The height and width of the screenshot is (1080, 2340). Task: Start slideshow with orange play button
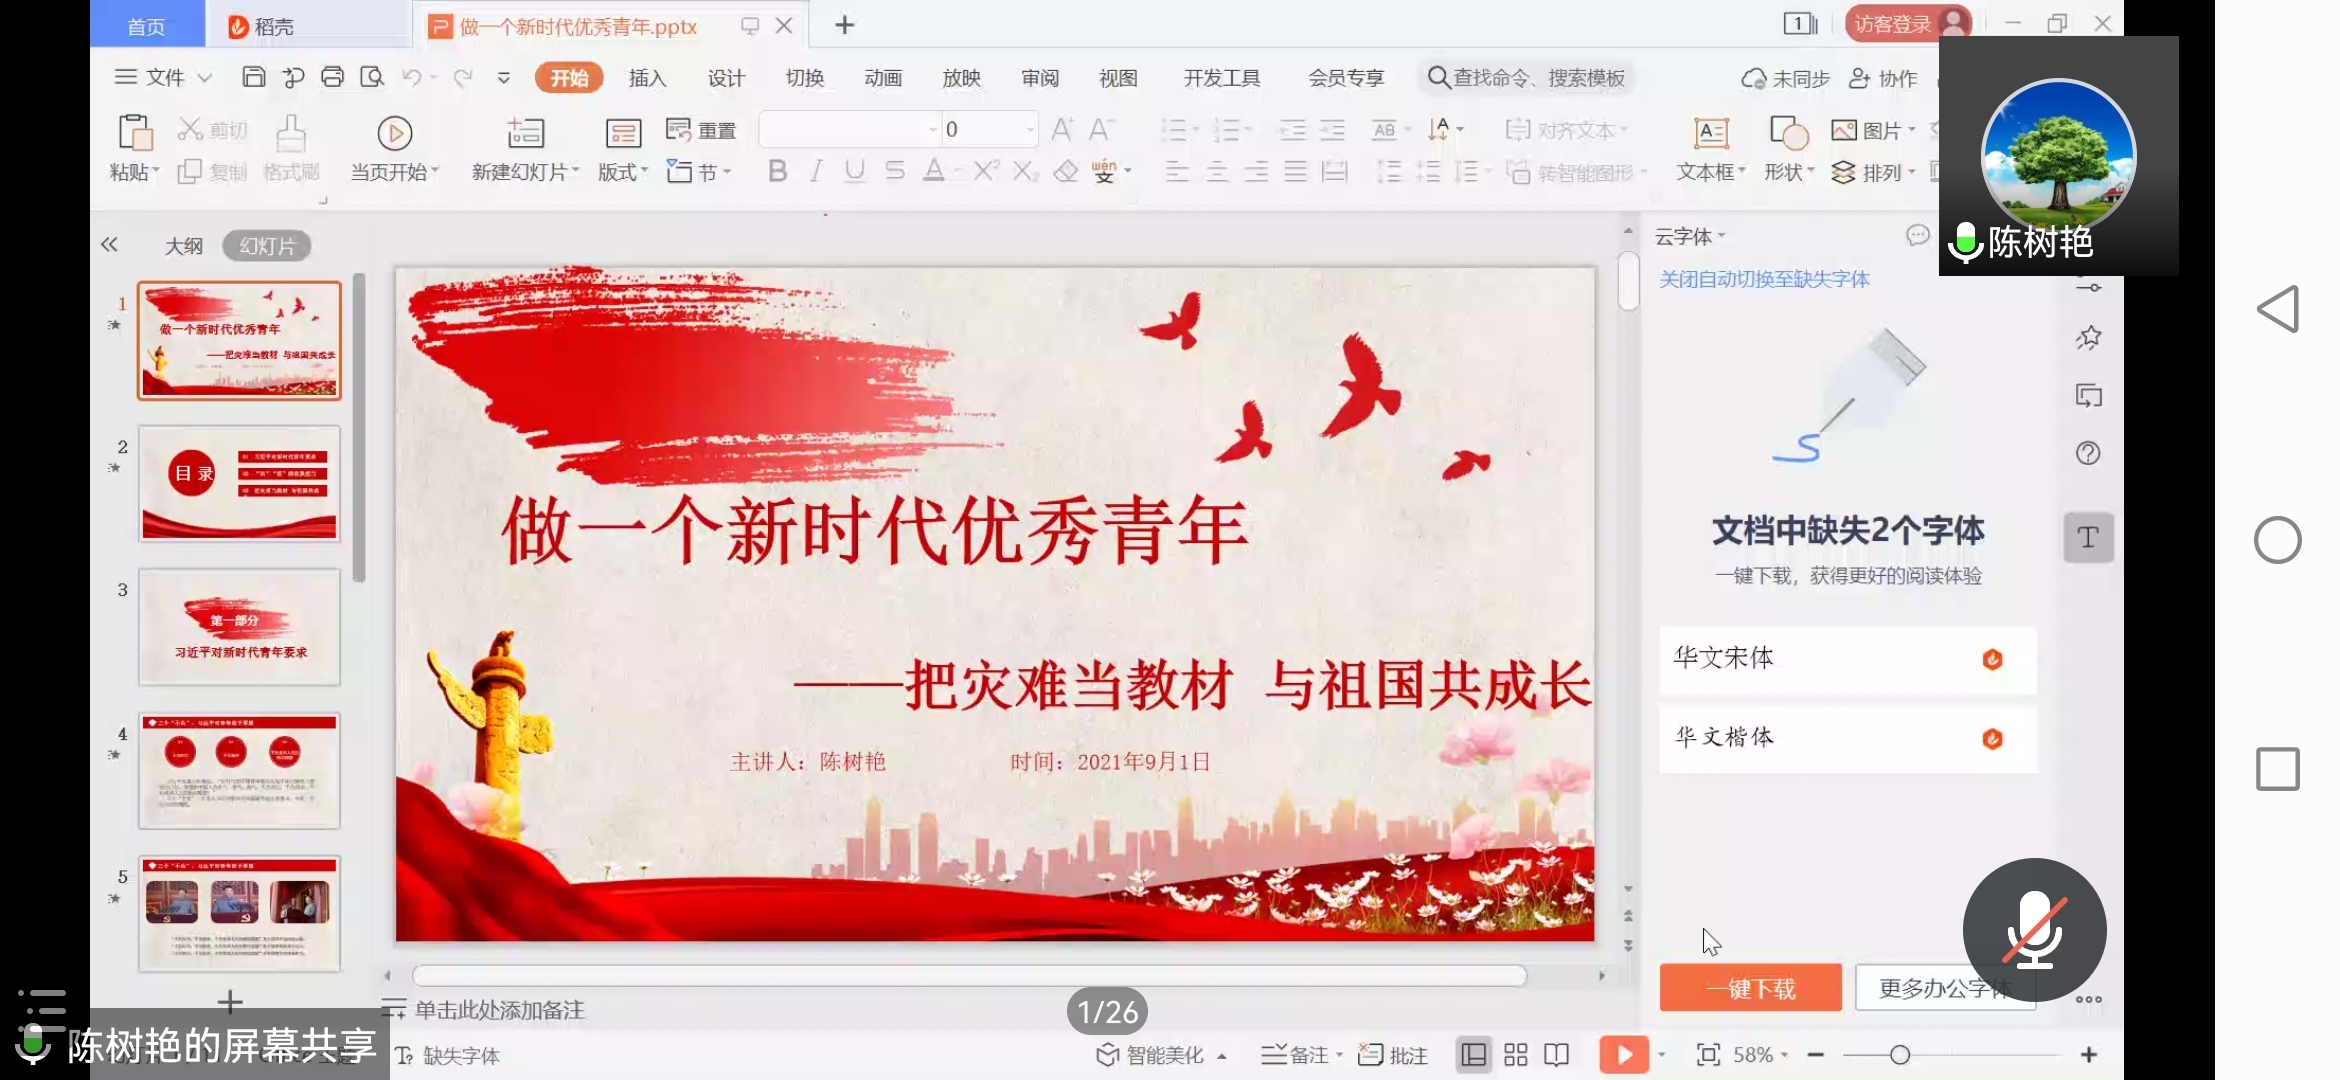click(1624, 1055)
